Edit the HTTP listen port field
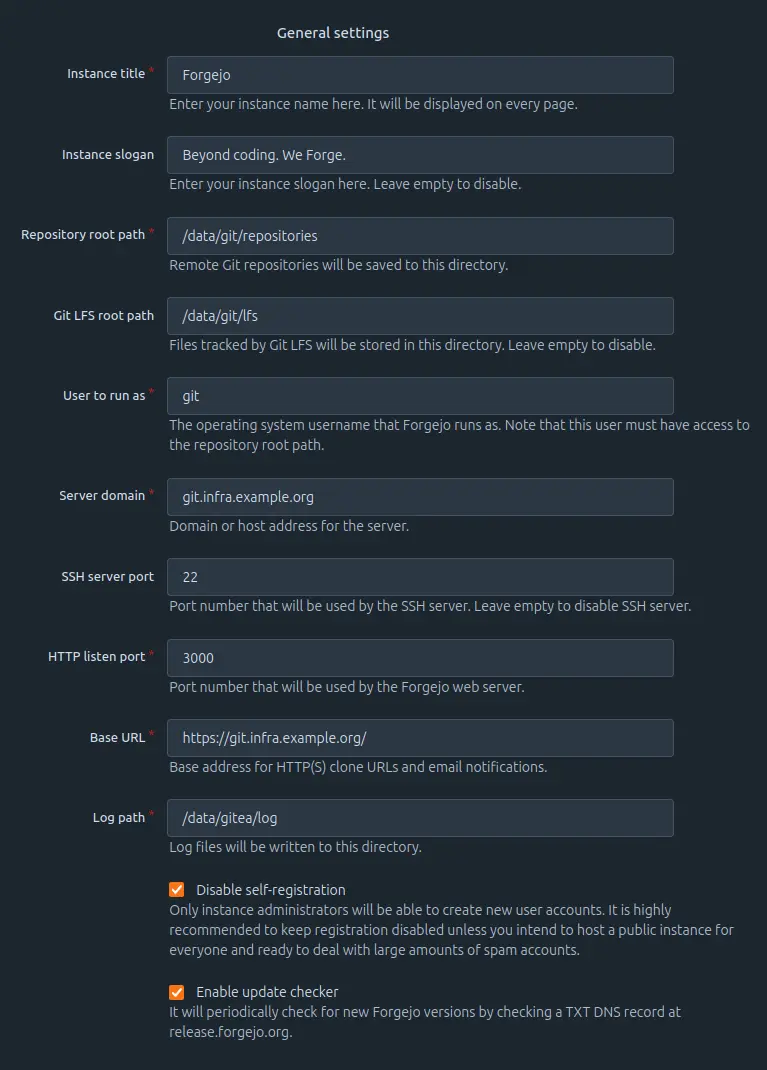Screen dimensions: 767x1070 pos(420,658)
